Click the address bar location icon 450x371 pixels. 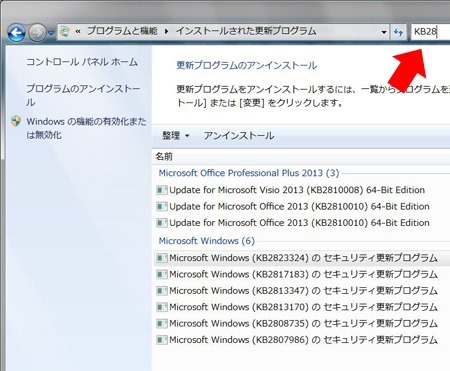[65, 32]
